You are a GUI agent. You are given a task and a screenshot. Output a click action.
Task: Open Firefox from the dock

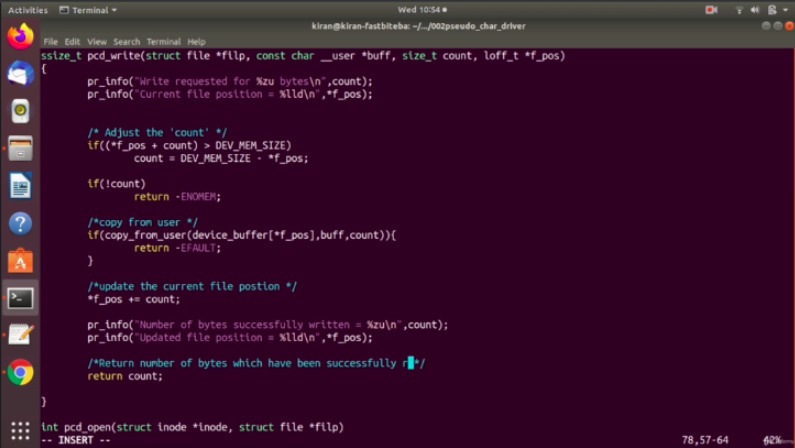[x=20, y=36]
